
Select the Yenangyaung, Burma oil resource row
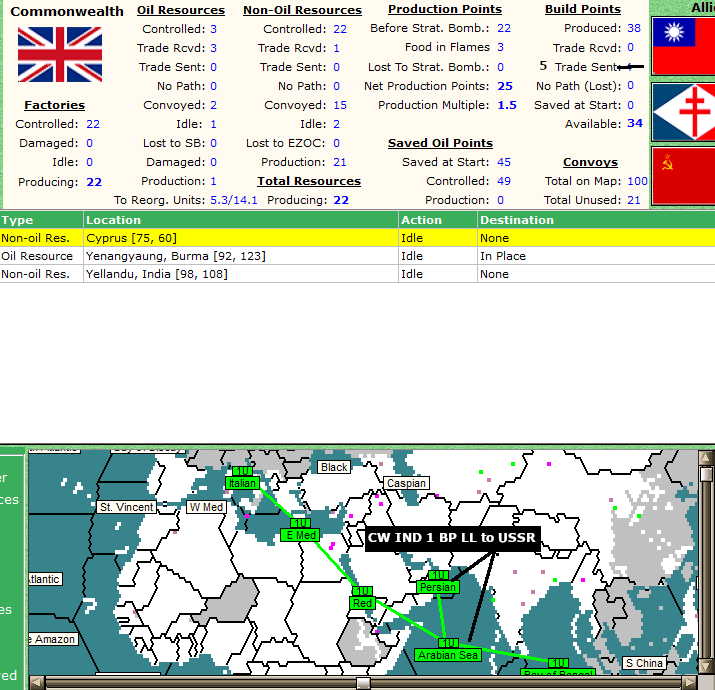[x=358, y=256]
